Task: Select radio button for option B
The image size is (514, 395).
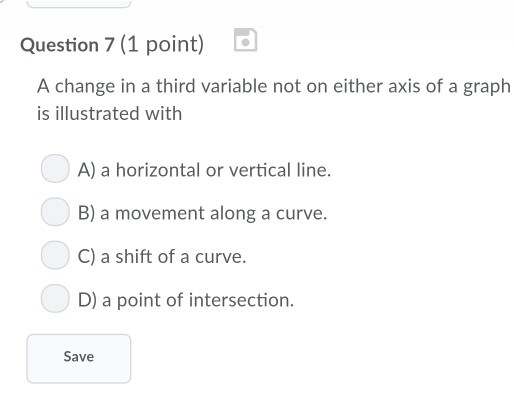Action: 55,212
